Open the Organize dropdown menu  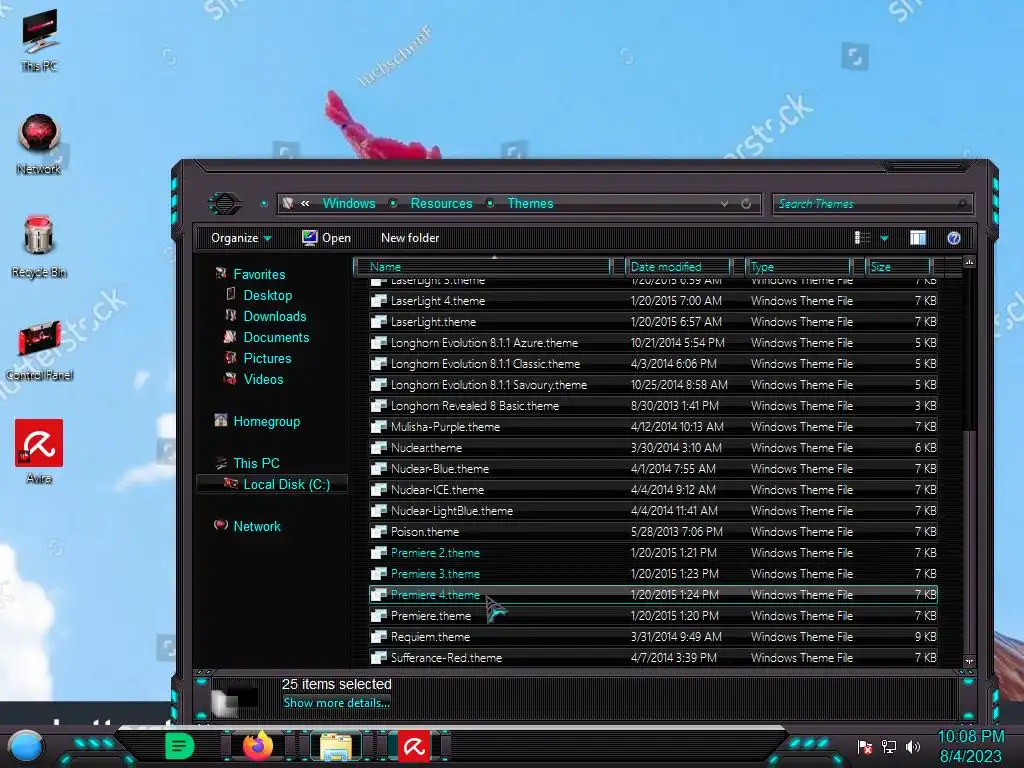241,238
